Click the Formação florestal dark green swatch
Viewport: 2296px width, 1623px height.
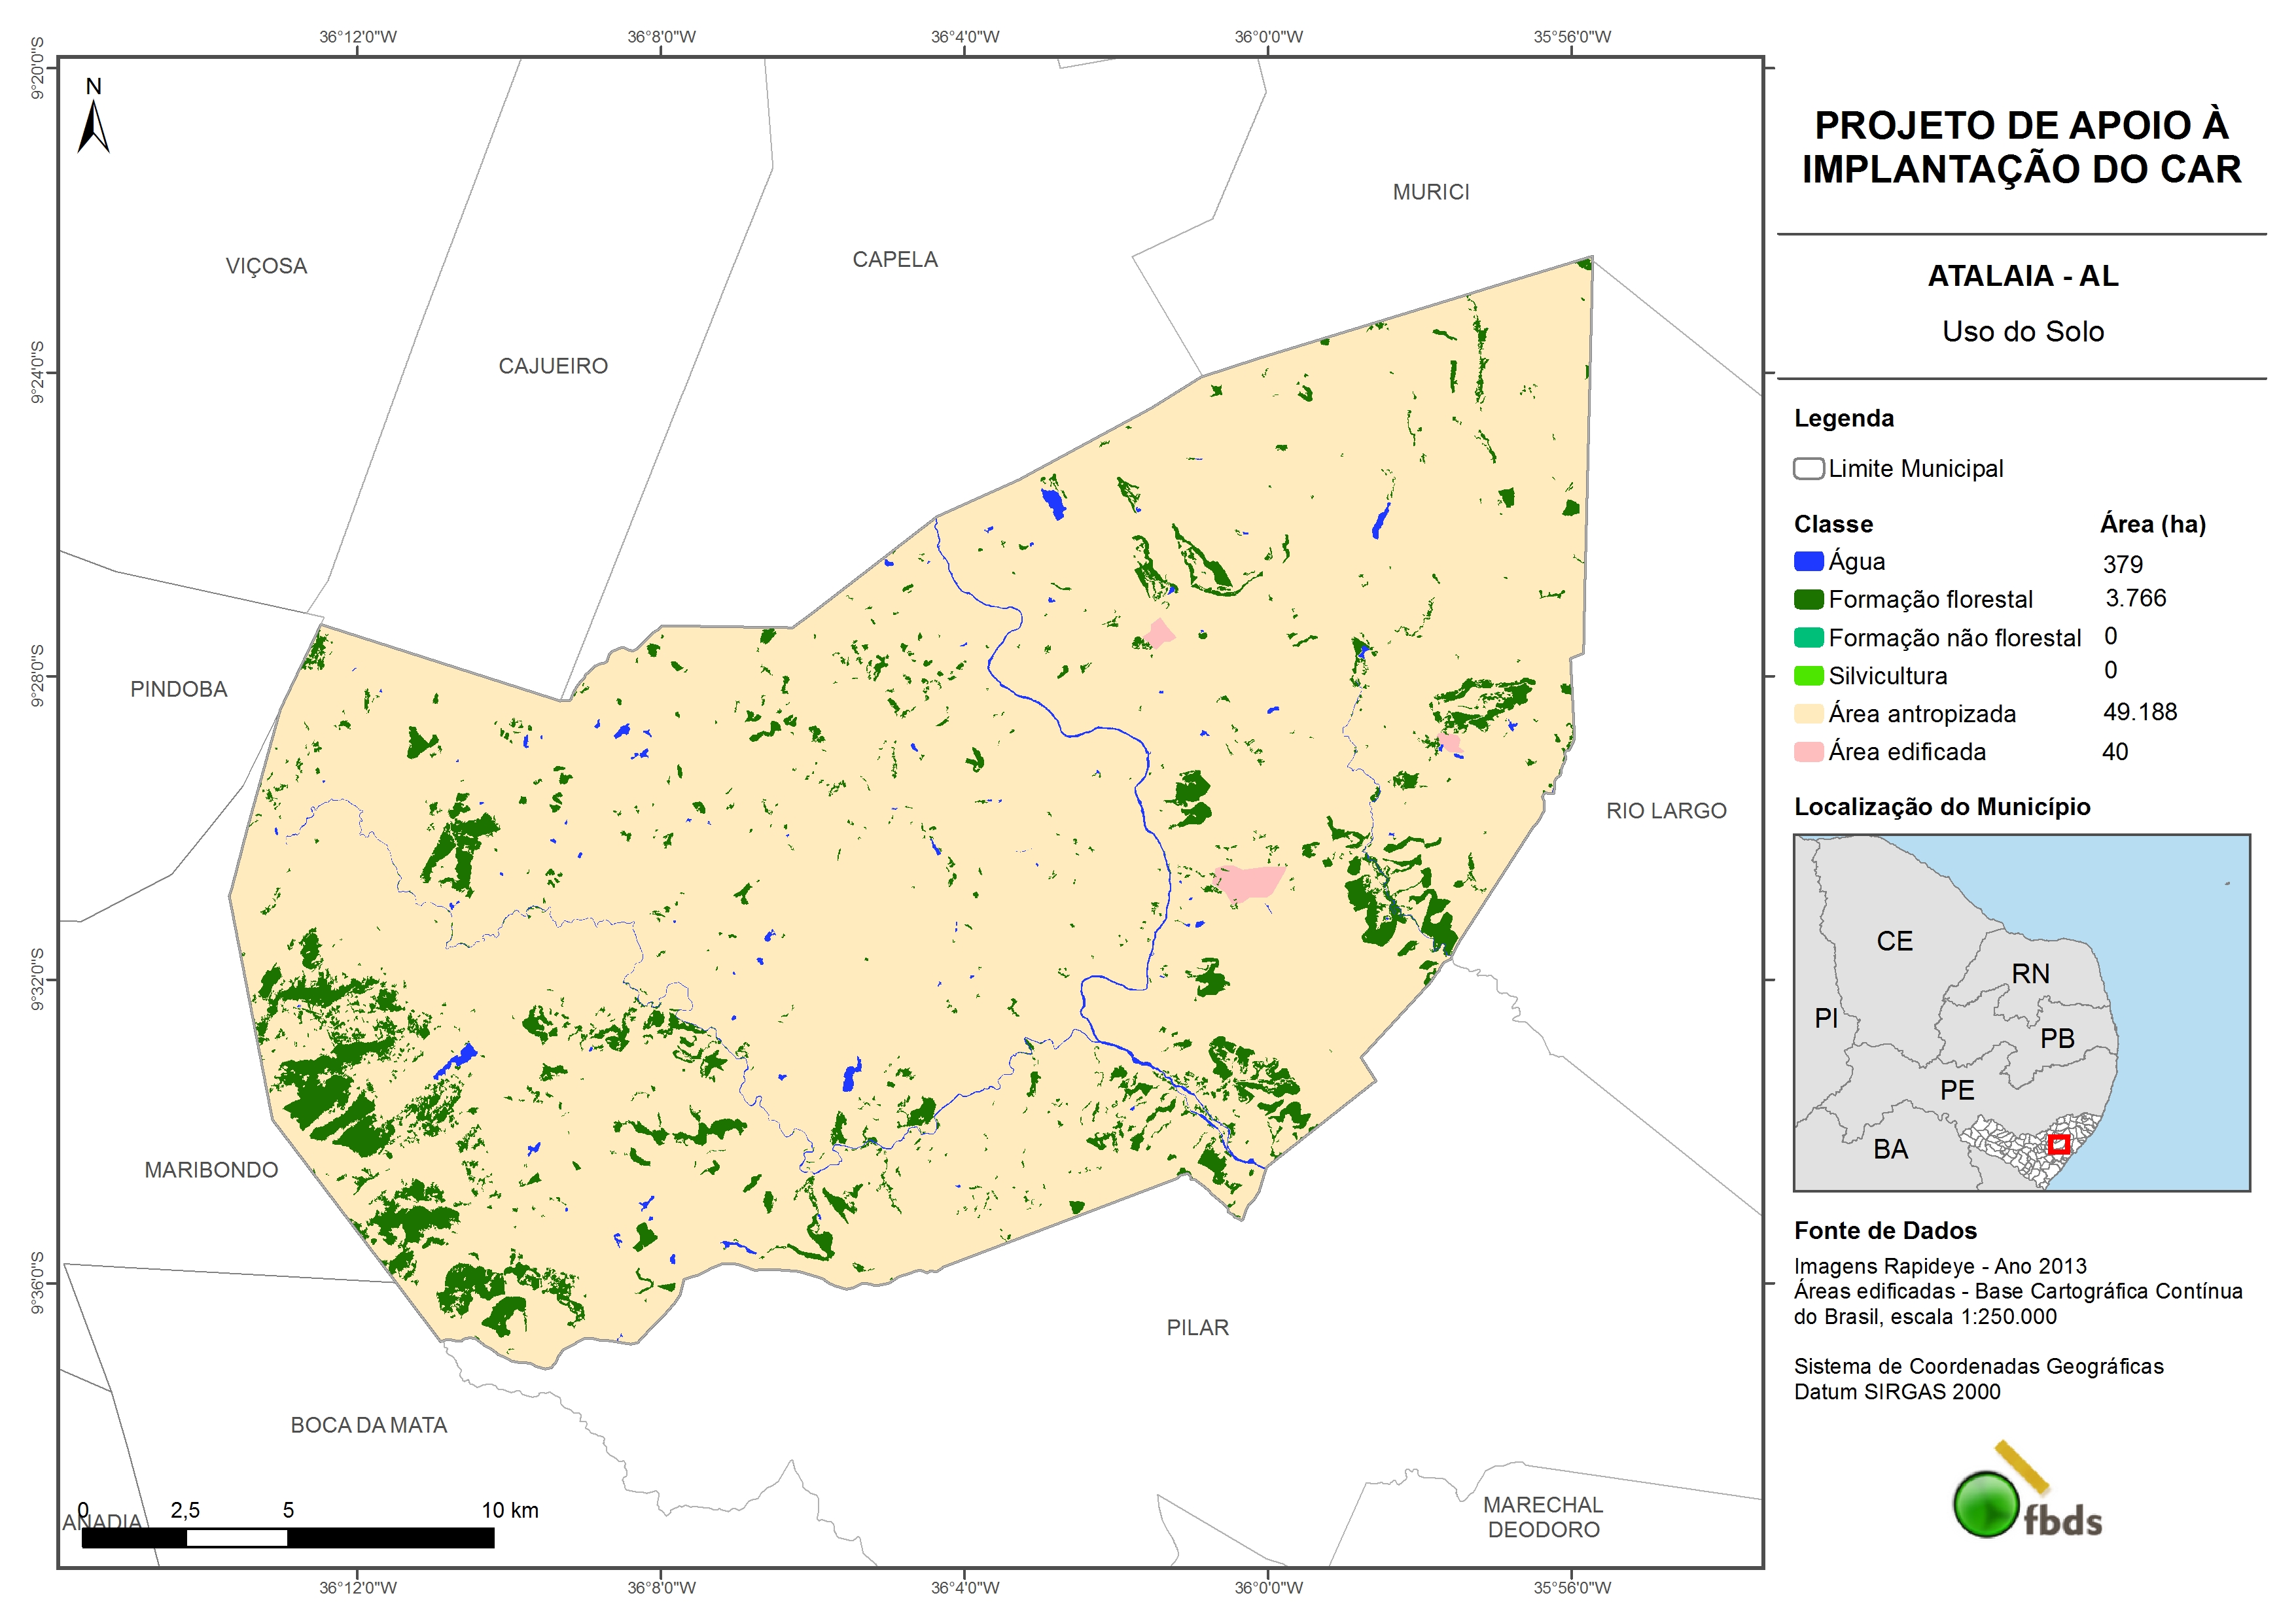click(1808, 600)
